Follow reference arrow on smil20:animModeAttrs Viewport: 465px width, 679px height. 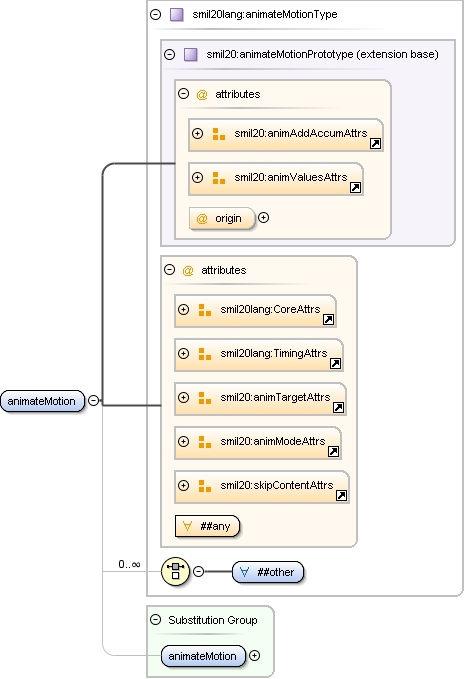pos(333,452)
